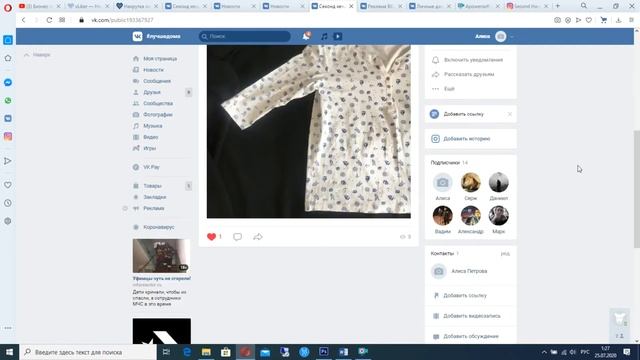Click the snapshot camera icon in address bar
Screen dimensions: 640x360
coord(558,20)
